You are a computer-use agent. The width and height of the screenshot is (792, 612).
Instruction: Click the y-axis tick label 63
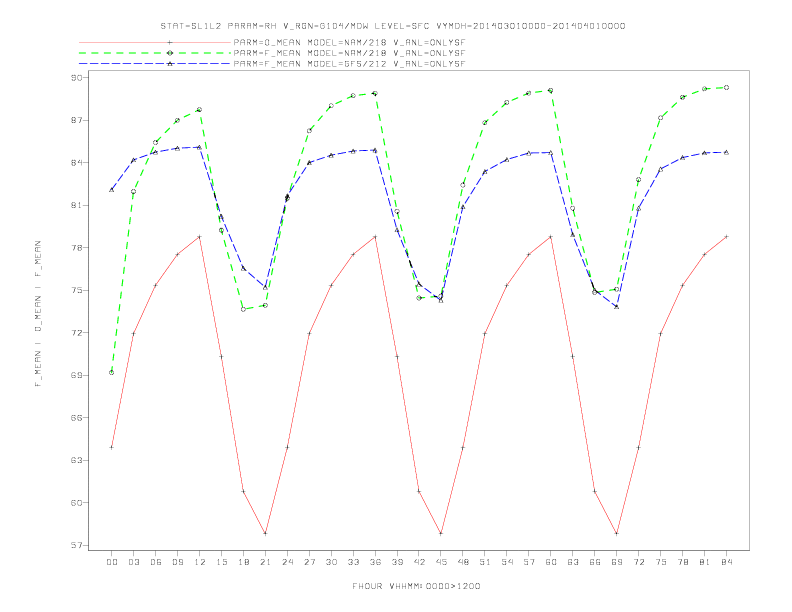tap(76, 461)
